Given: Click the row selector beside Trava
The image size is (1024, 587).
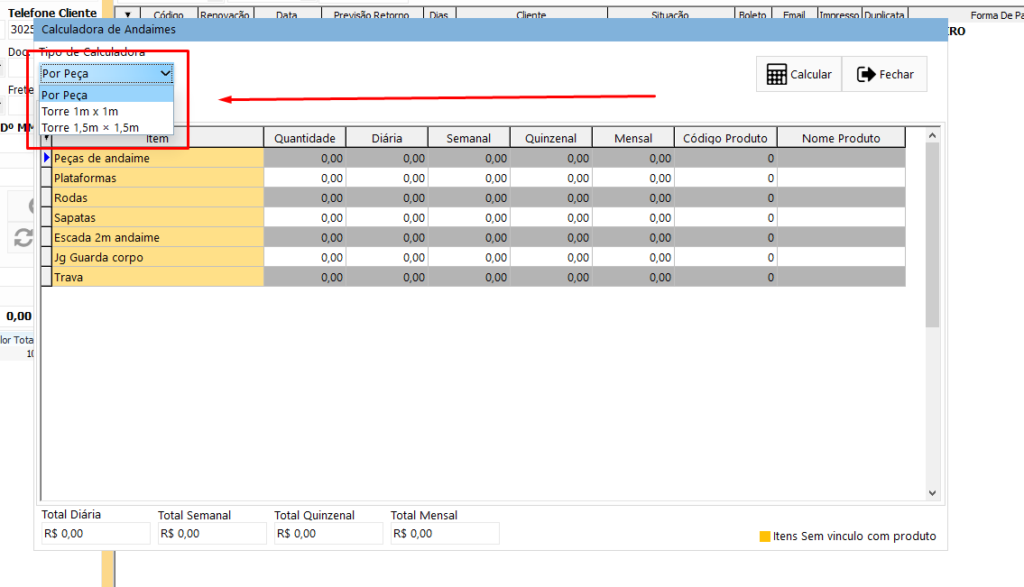Looking at the screenshot, I should coord(46,277).
